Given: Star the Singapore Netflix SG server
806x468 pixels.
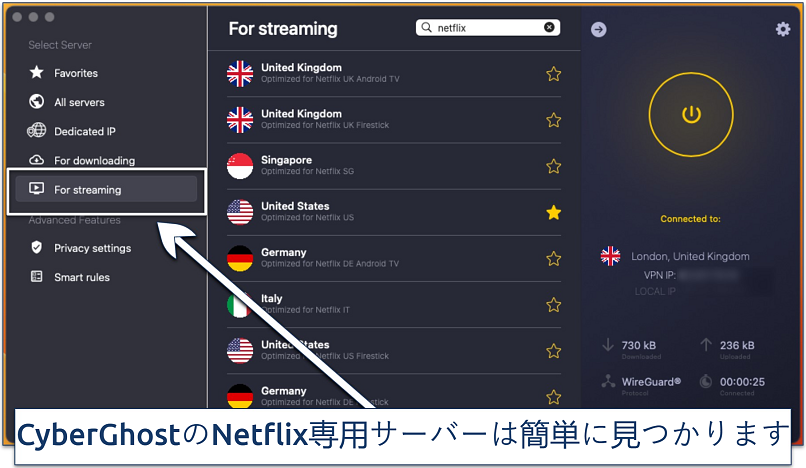Looking at the screenshot, I should click(553, 166).
